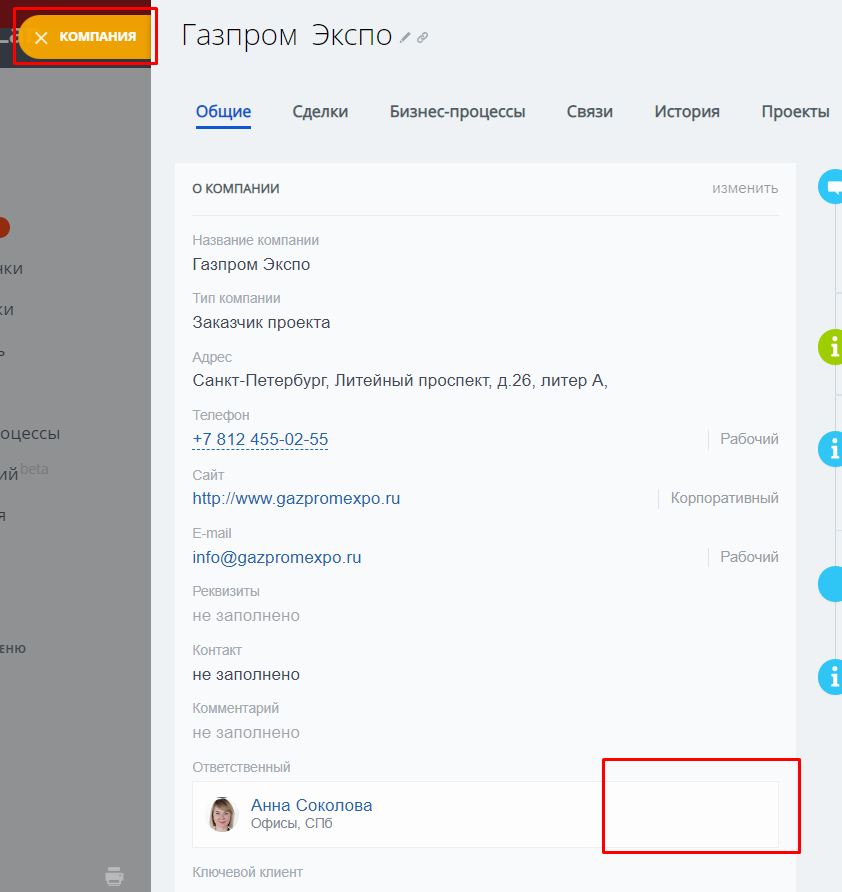Viewport: 842px width, 892px height.
Task: Open Анна Соколова profile link
Action: pyautogui.click(x=311, y=805)
